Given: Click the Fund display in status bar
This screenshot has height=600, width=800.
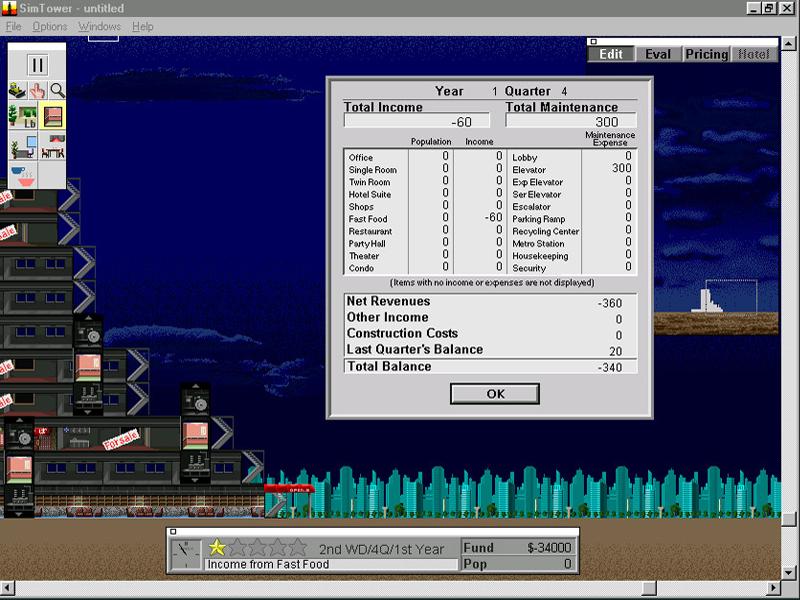Looking at the screenshot, I should (x=518, y=547).
